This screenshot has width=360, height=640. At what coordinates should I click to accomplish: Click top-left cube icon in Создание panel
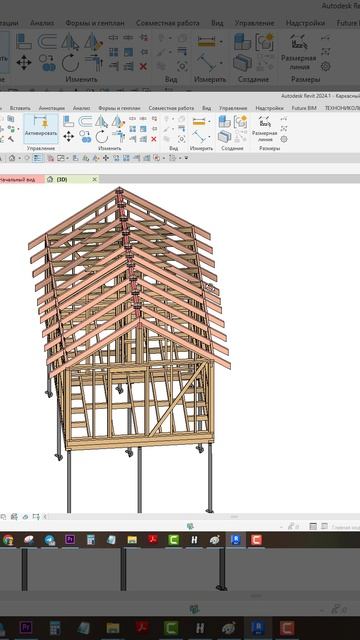tap(224, 121)
